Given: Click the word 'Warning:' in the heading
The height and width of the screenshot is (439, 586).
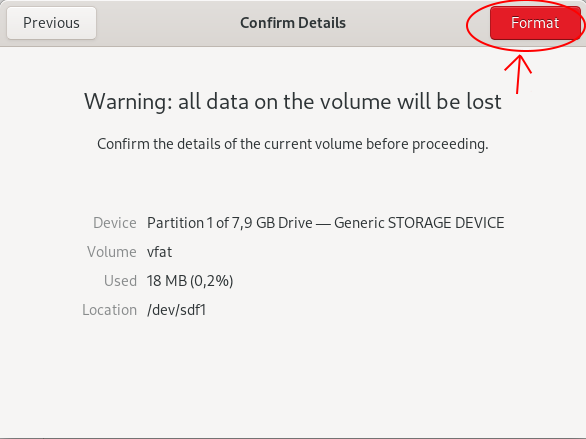Looking at the screenshot, I should coord(128,101).
